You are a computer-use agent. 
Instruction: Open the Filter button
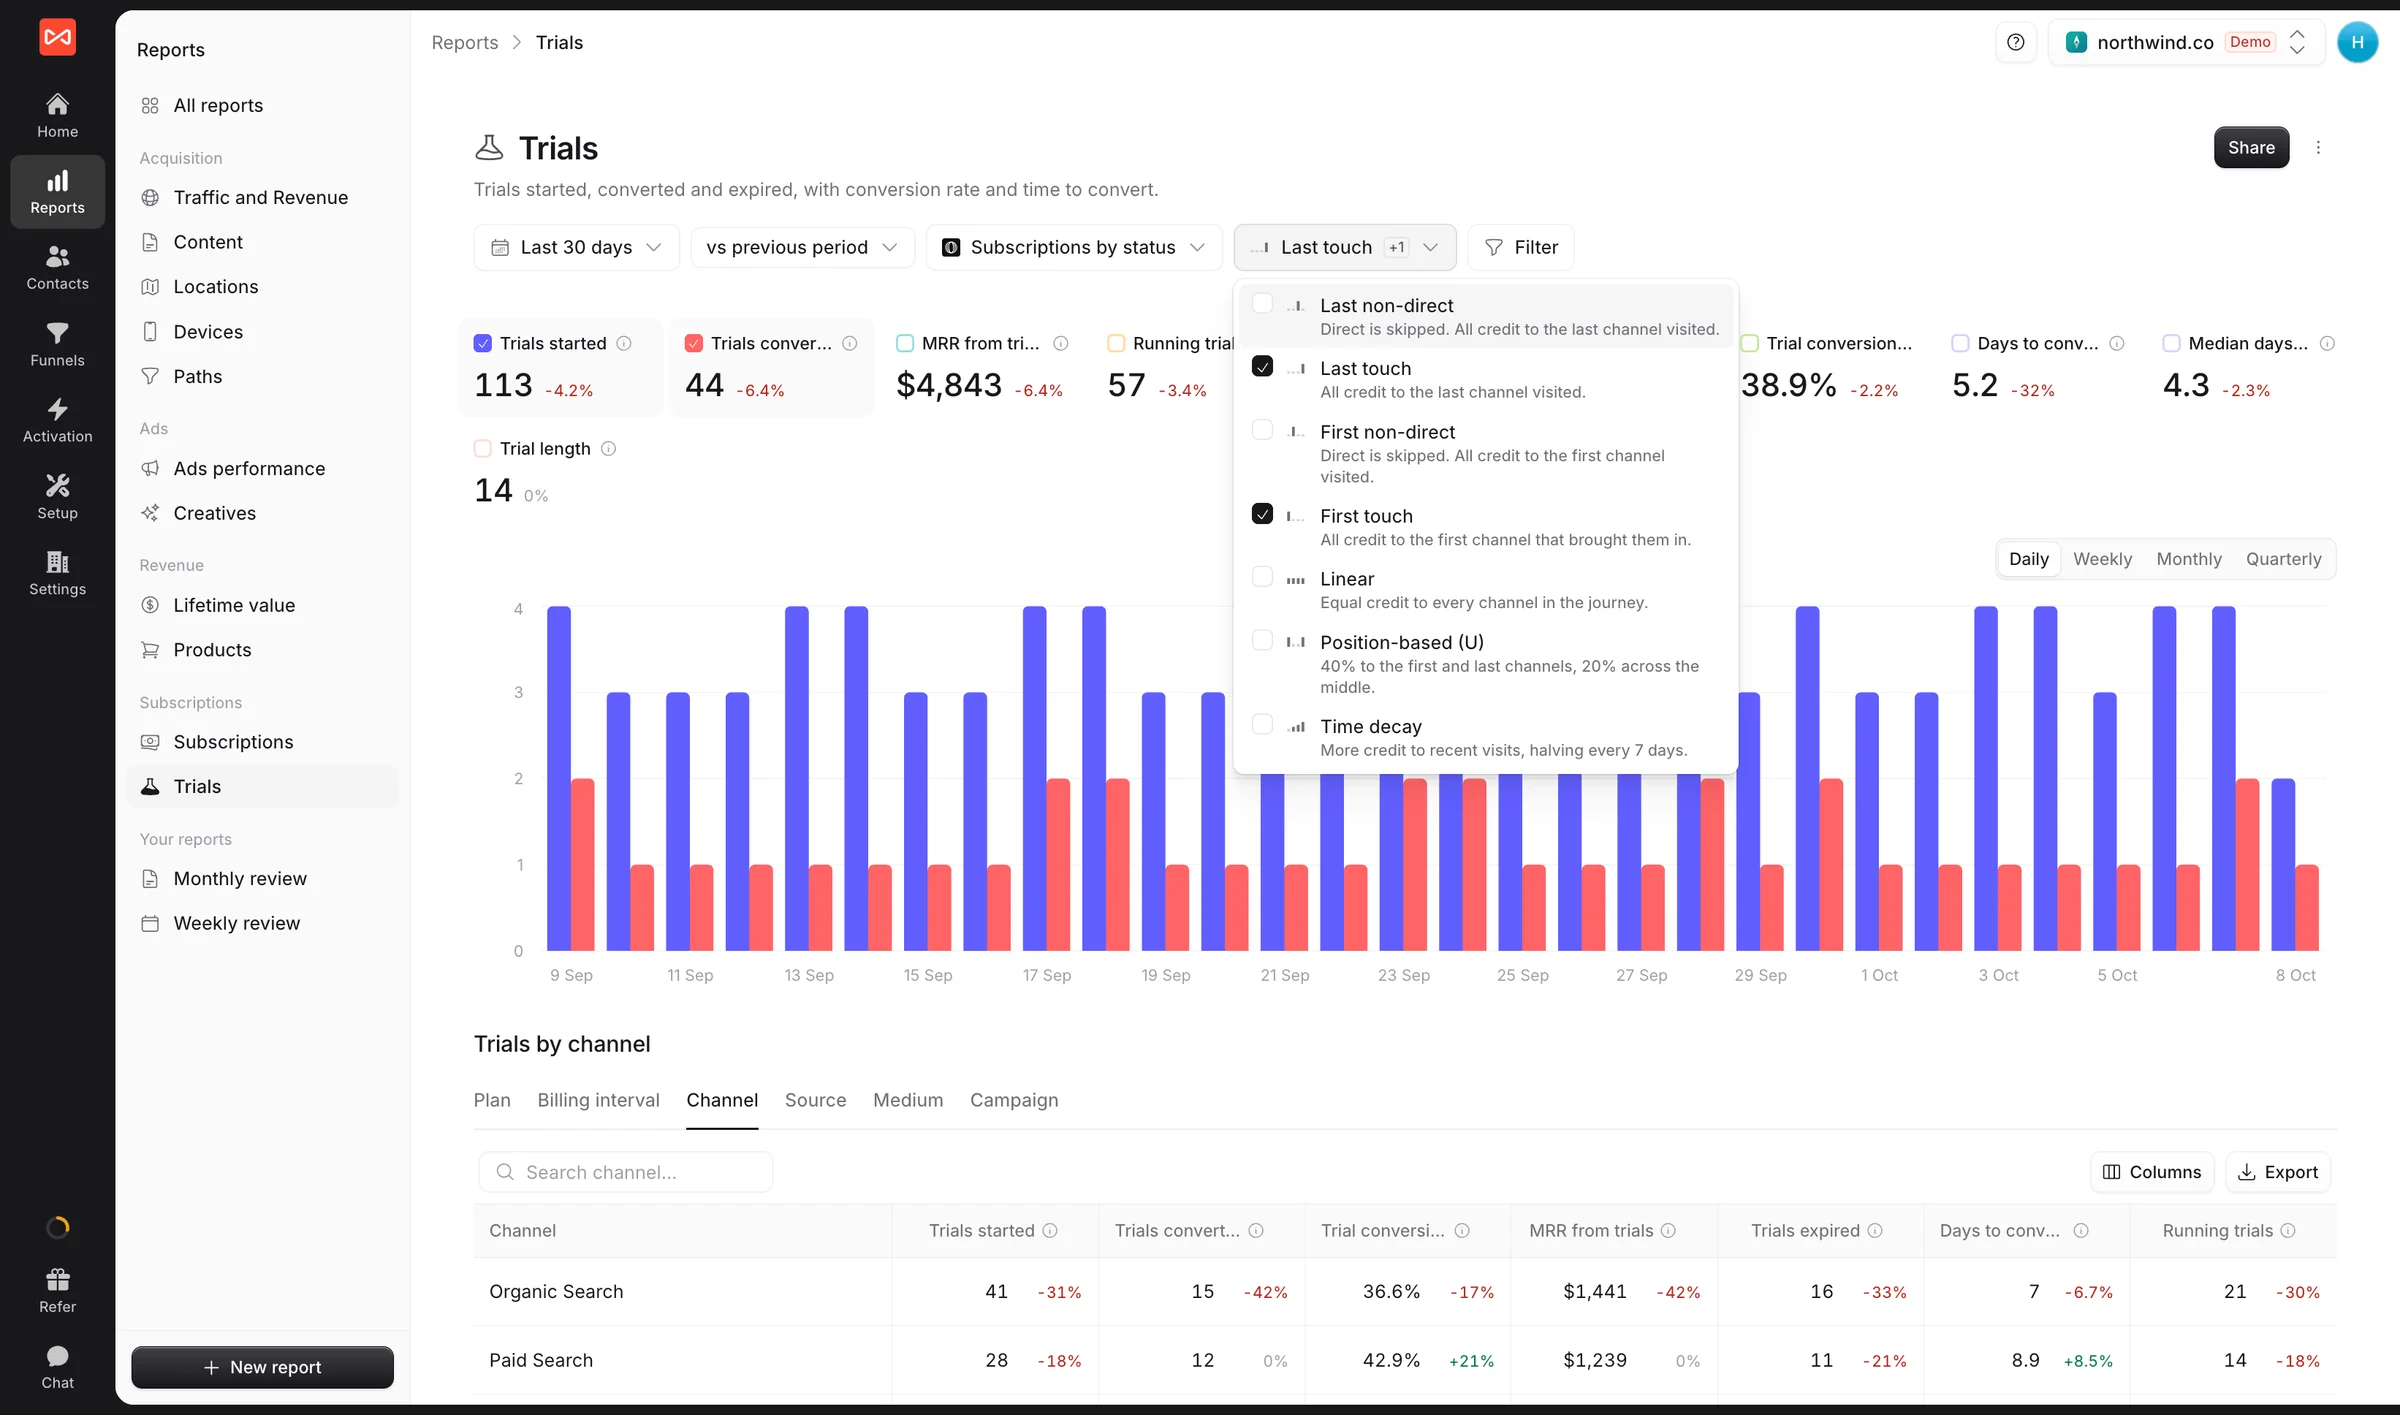point(1520,247)
